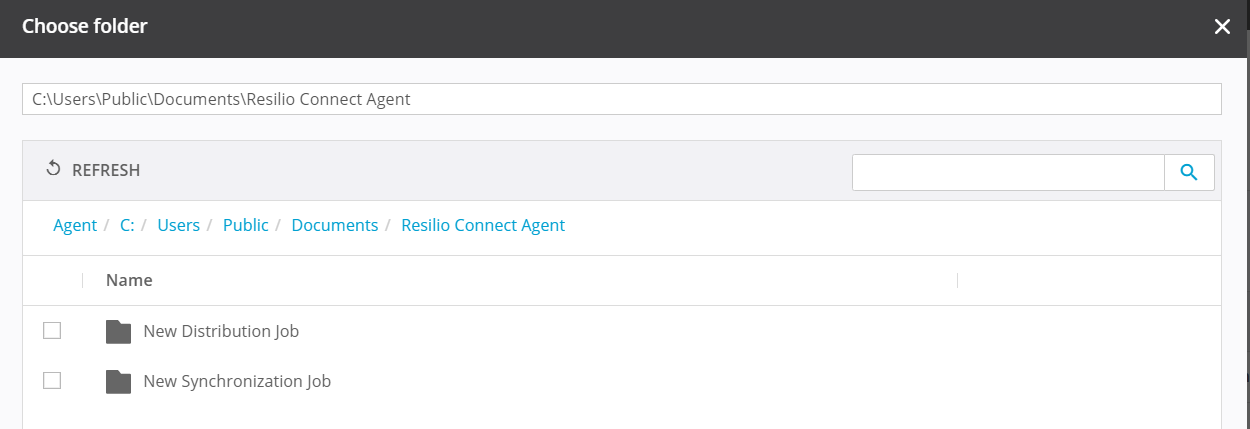Screen dimensions: 1250x429
Task: Focus the folder path text field
Action: pyautogui.click(x=621, y=99)
